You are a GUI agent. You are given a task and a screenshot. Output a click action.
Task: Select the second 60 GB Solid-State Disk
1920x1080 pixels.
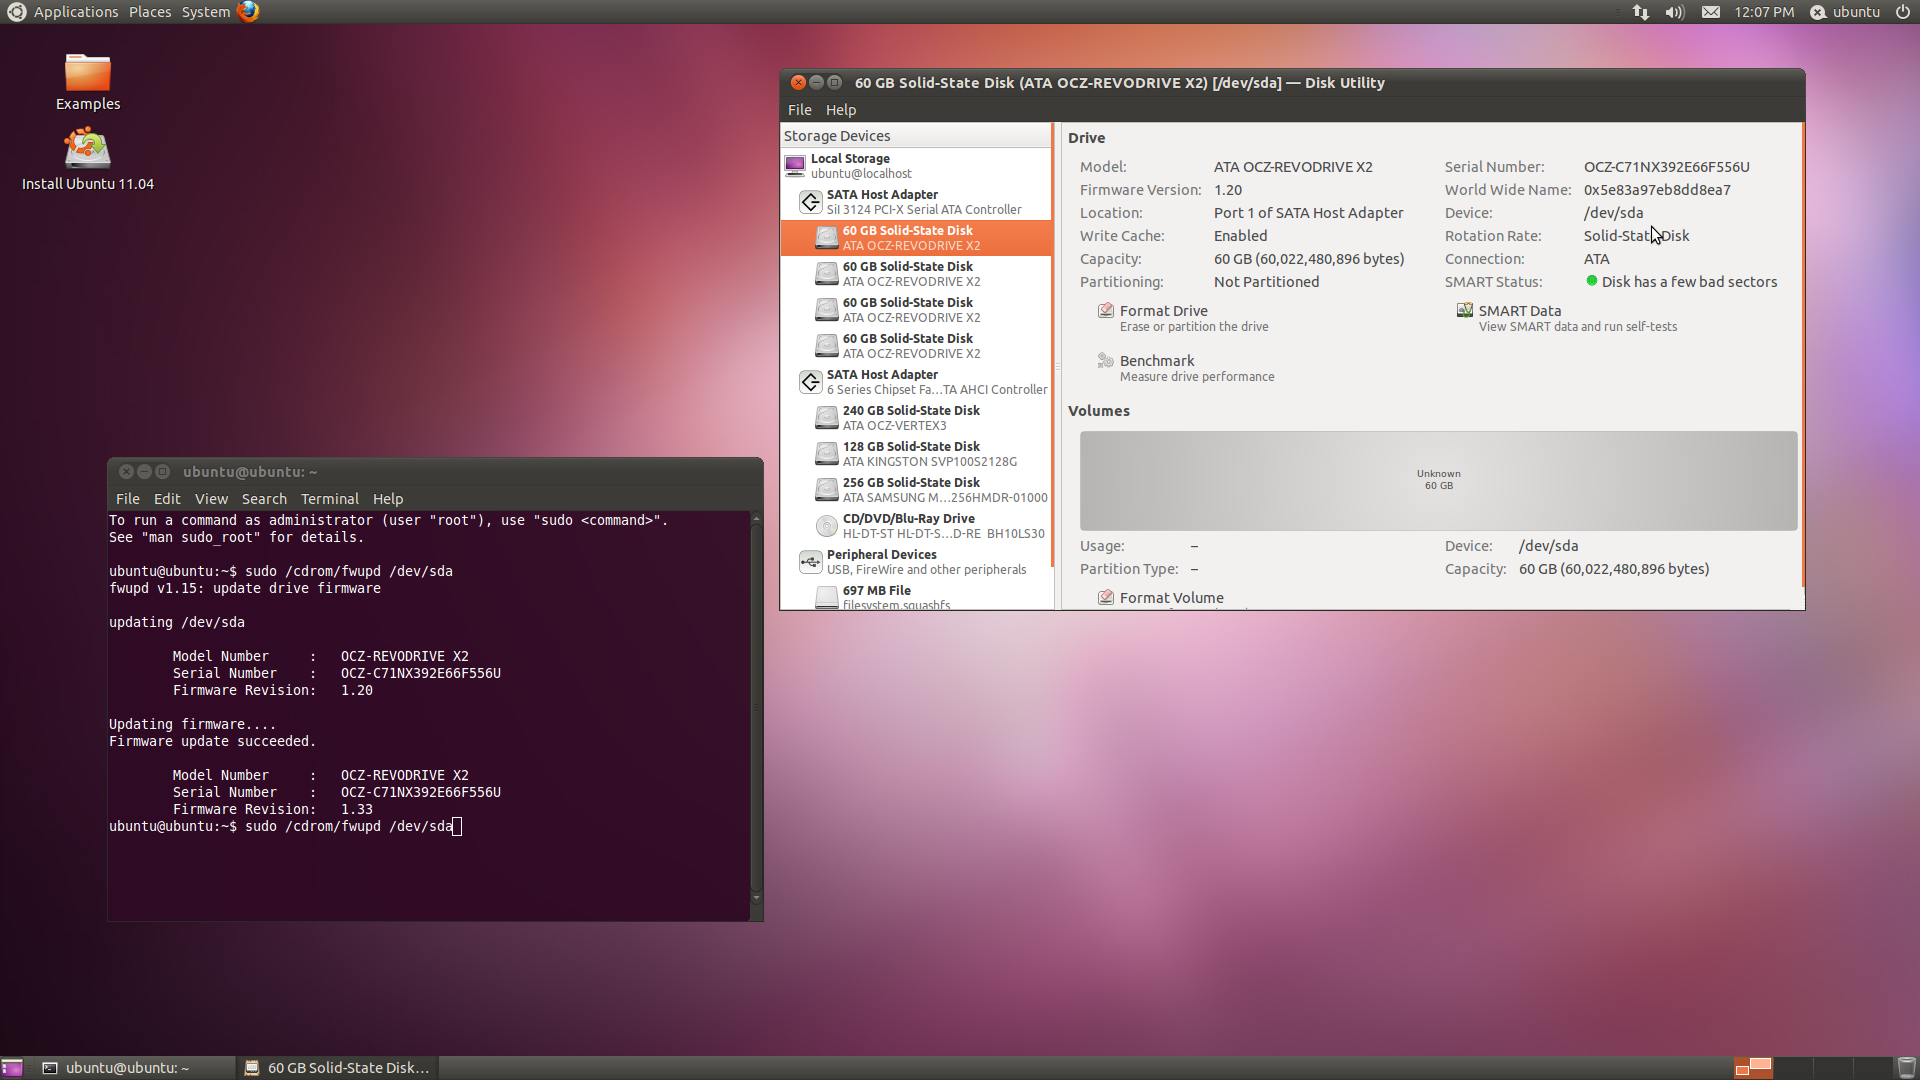click(916, 274)
